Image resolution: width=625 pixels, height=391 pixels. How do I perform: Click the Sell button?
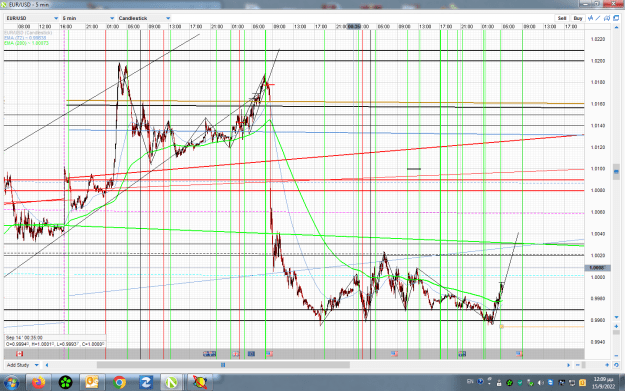tap(562, 18)
